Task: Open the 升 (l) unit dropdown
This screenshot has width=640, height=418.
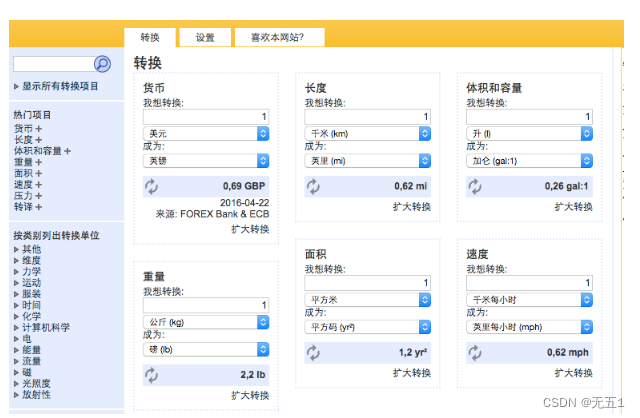Action: point(529,133)
